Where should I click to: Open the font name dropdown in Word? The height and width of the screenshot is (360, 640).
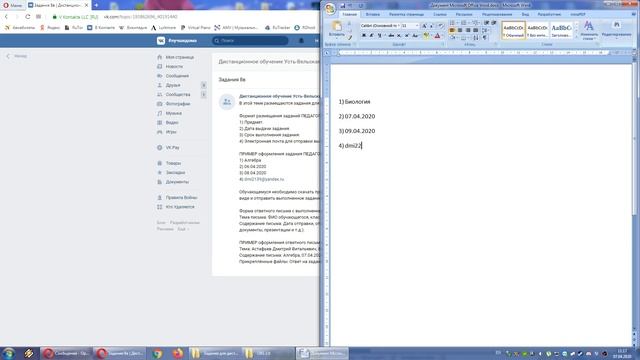click(x=399, y=26)
